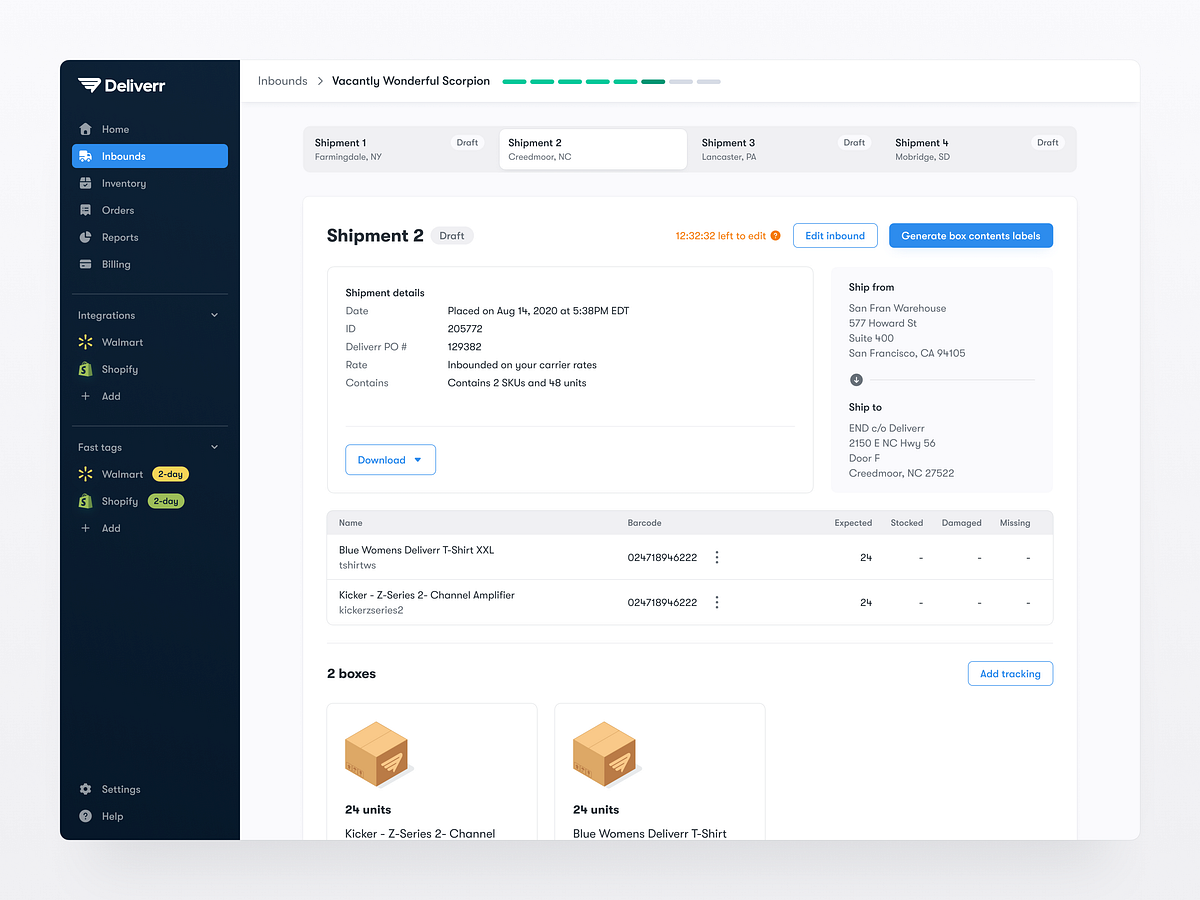1200x900 pixels.
Task: Click the Add tracking button
Action: [1010, 673]
